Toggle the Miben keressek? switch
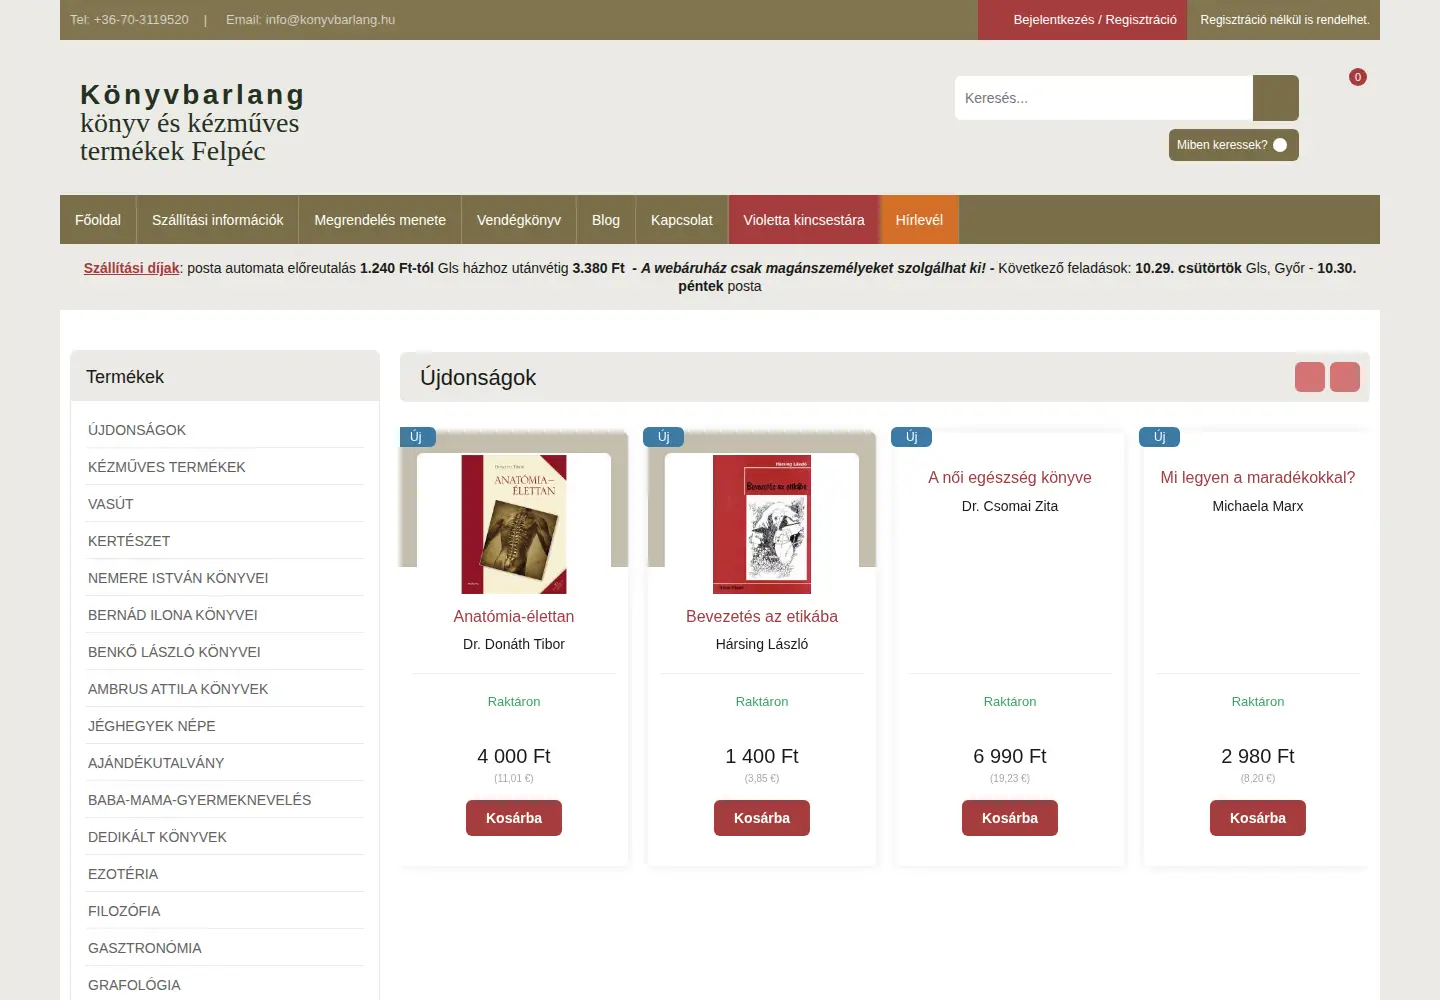1440x1000 pixels. click(1280, 145)
